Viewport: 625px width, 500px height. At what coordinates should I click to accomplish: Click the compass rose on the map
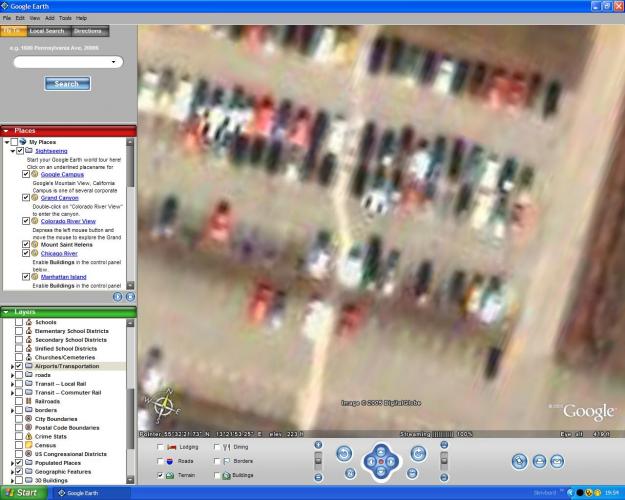coord(163,405)
